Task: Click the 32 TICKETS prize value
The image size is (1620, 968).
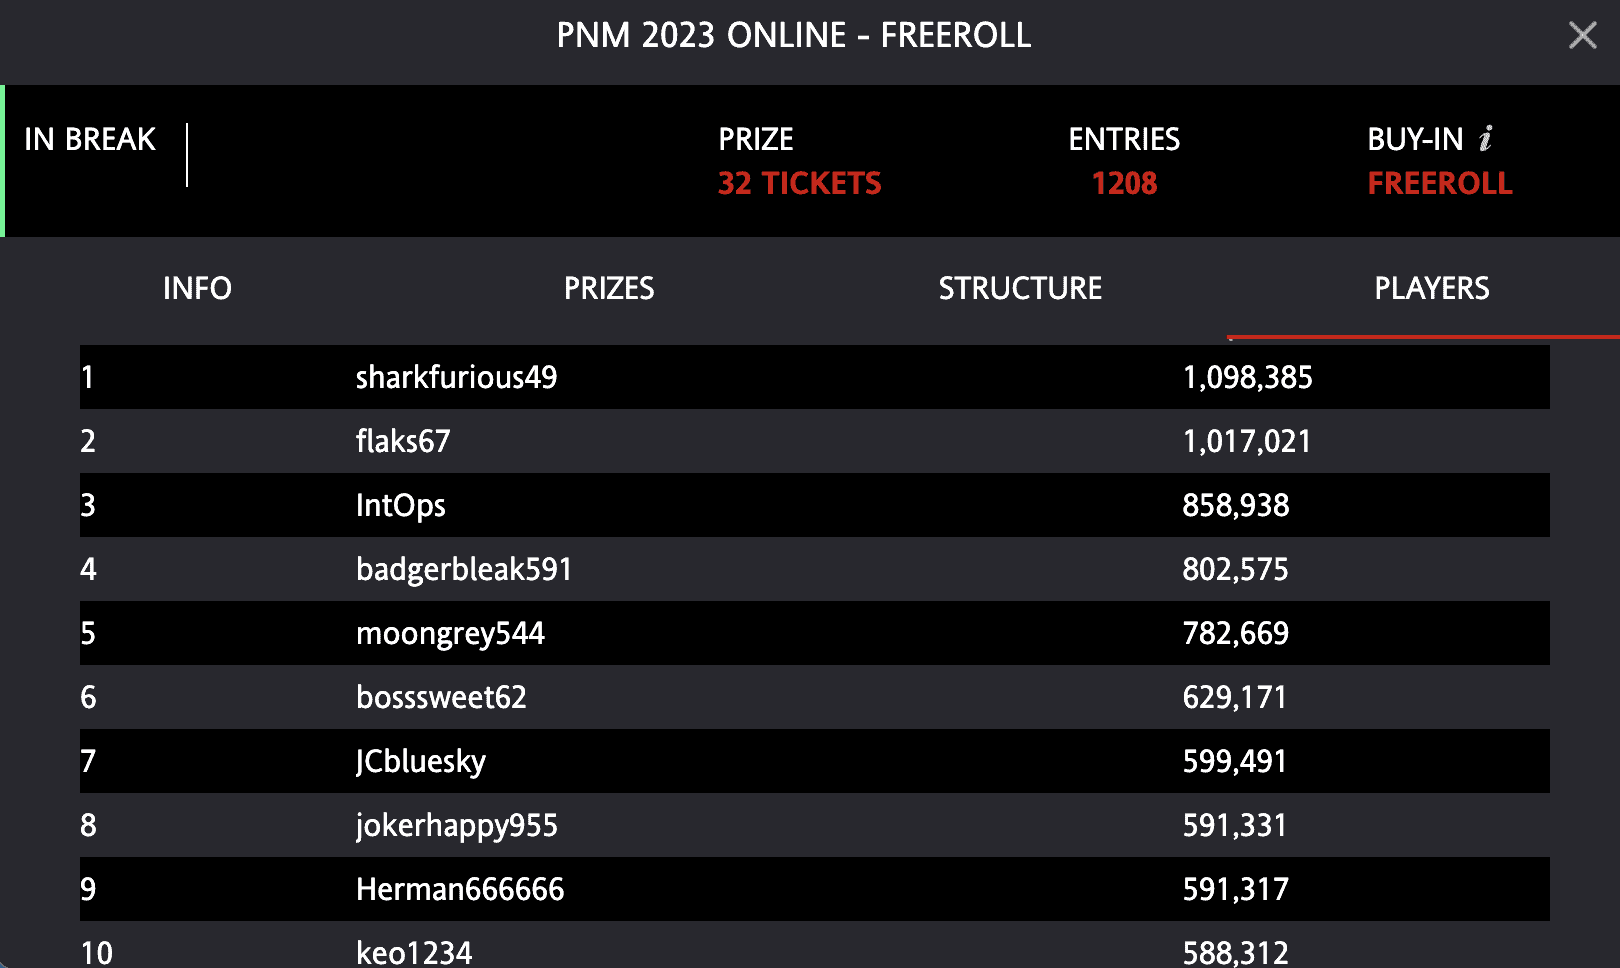Action: pos(800,183)
